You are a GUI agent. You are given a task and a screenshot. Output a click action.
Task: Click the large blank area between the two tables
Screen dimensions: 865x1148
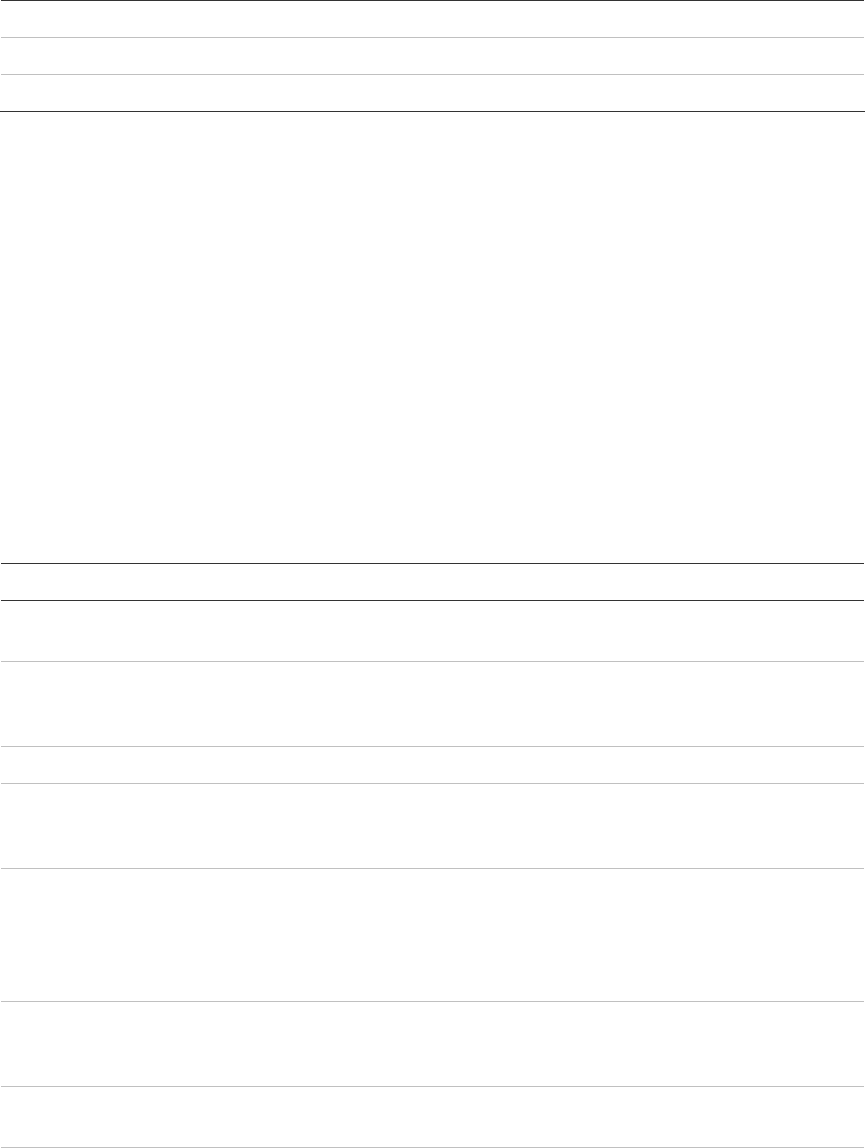pyautogui.click(x=432, y=336)
